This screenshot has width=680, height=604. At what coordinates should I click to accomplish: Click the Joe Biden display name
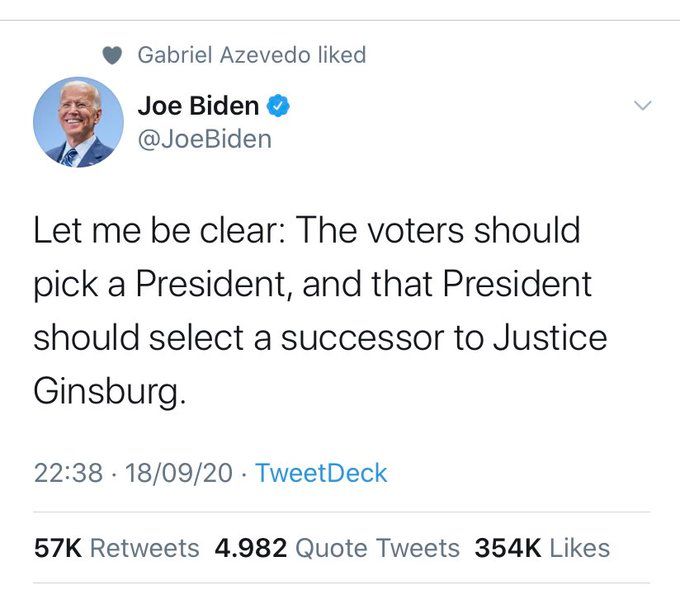point(196,105)
